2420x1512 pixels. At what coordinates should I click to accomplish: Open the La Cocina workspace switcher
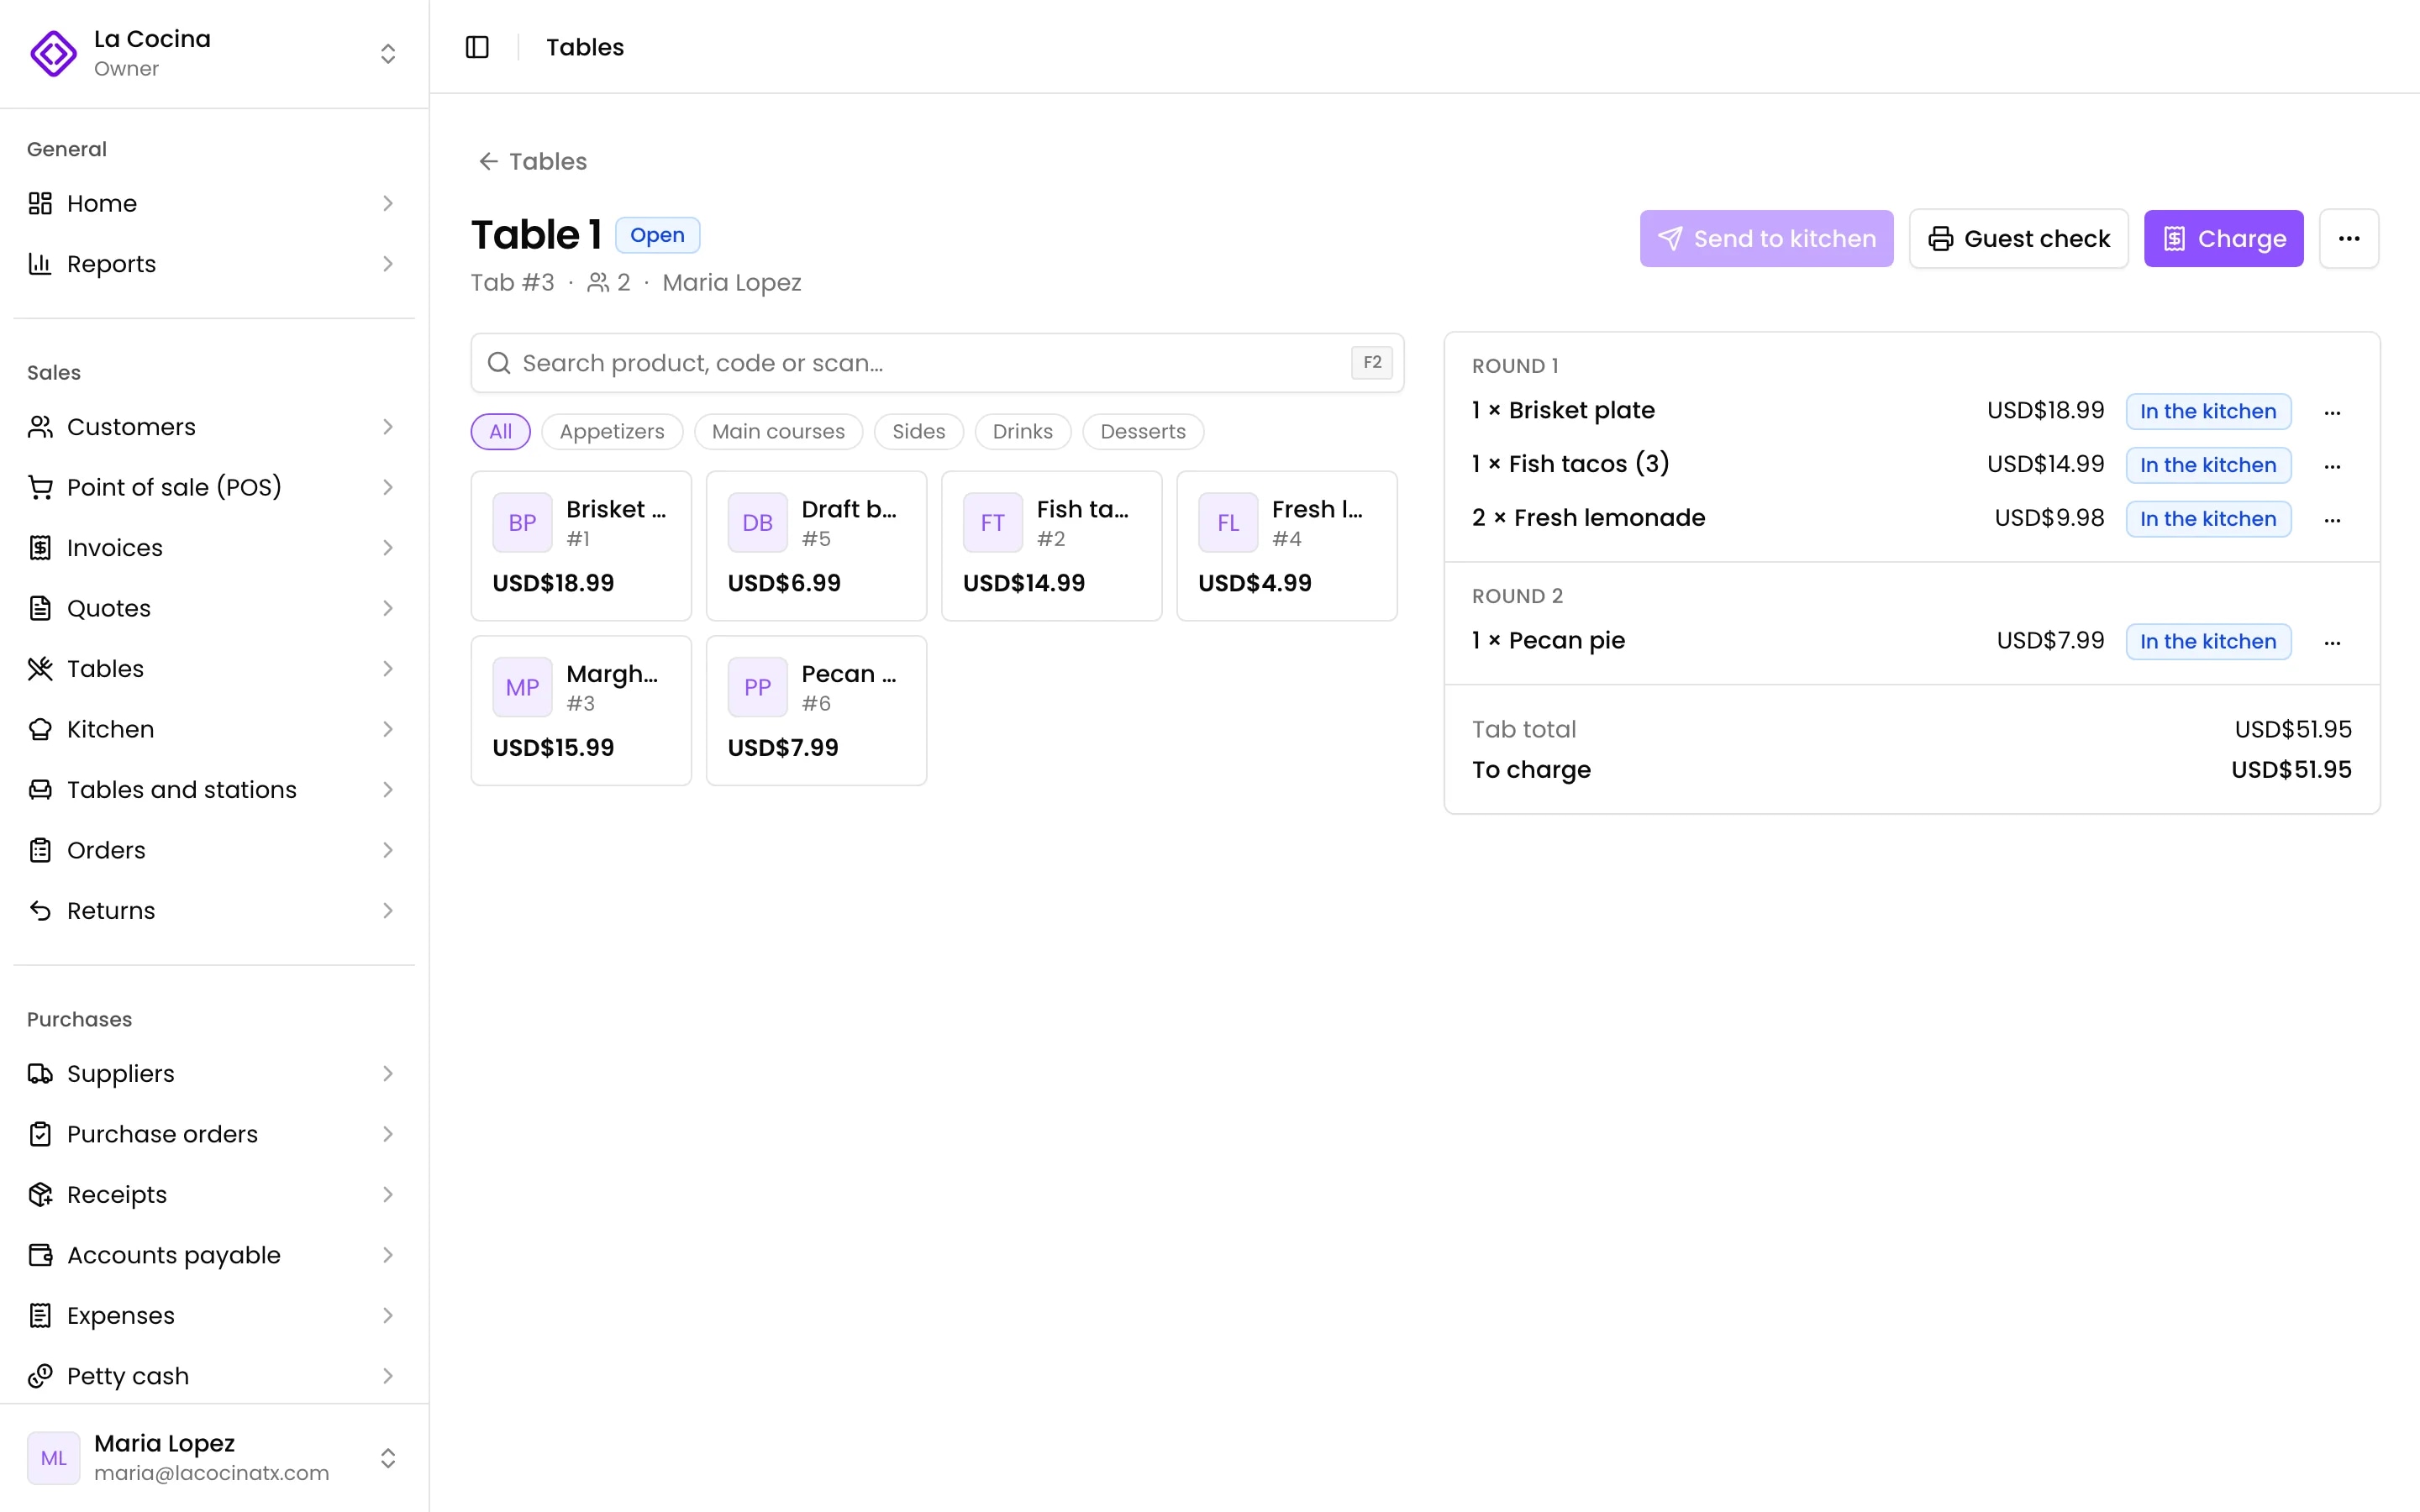coord(214,53)
